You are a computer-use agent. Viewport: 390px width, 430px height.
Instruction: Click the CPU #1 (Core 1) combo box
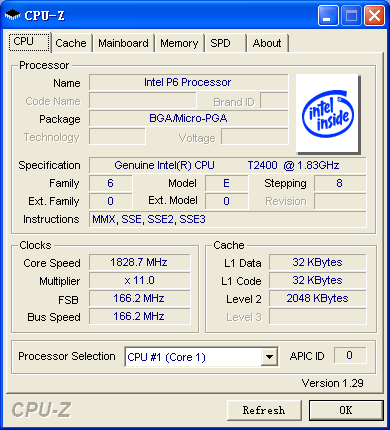point(201,357)
